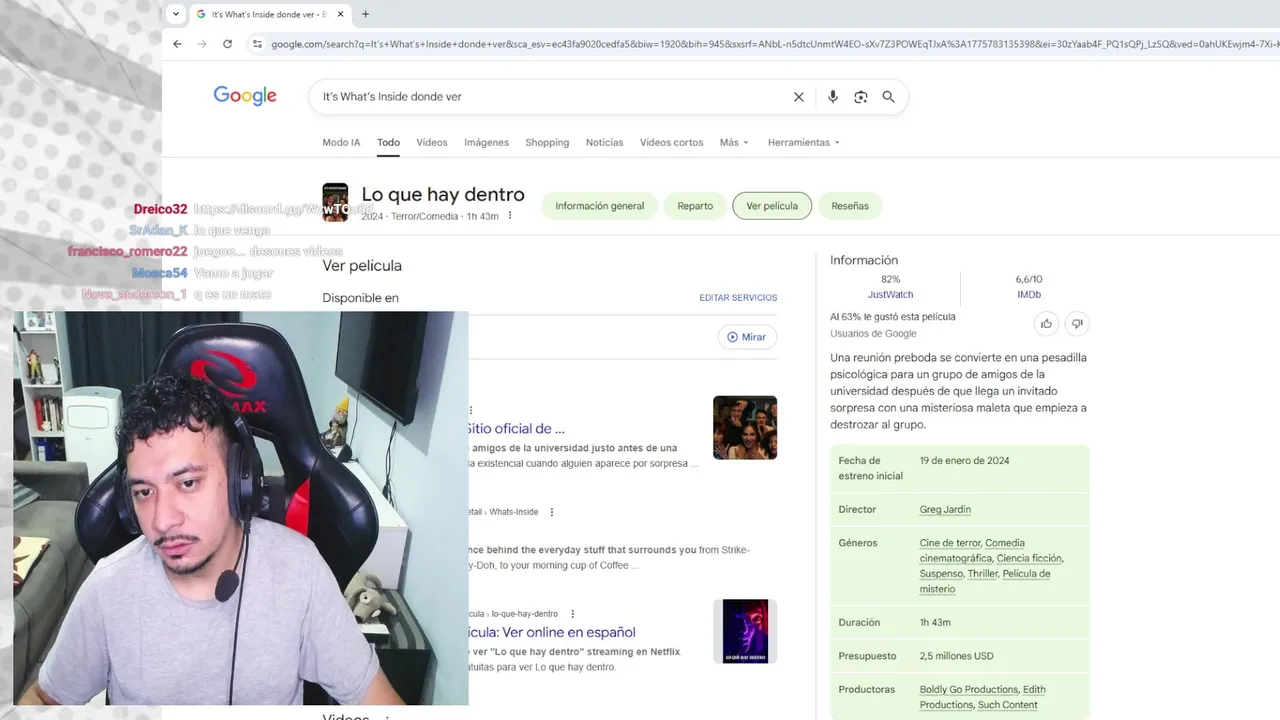This screenshot has height=720, width=1280.
Task: Click the Google logo
Action: 245,96
